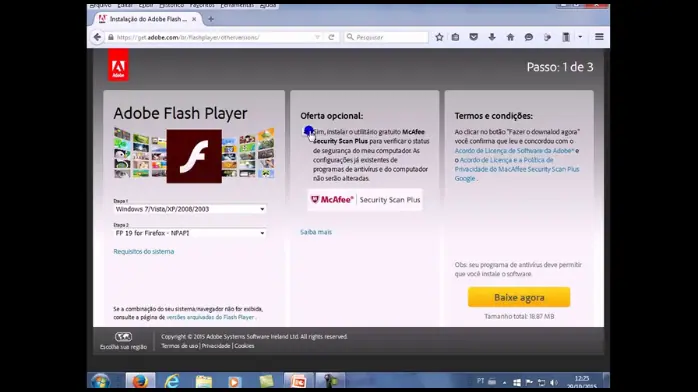Show hidden tray icons arrow
Screen dimensions: 698x392
click(x=504, y=382)
